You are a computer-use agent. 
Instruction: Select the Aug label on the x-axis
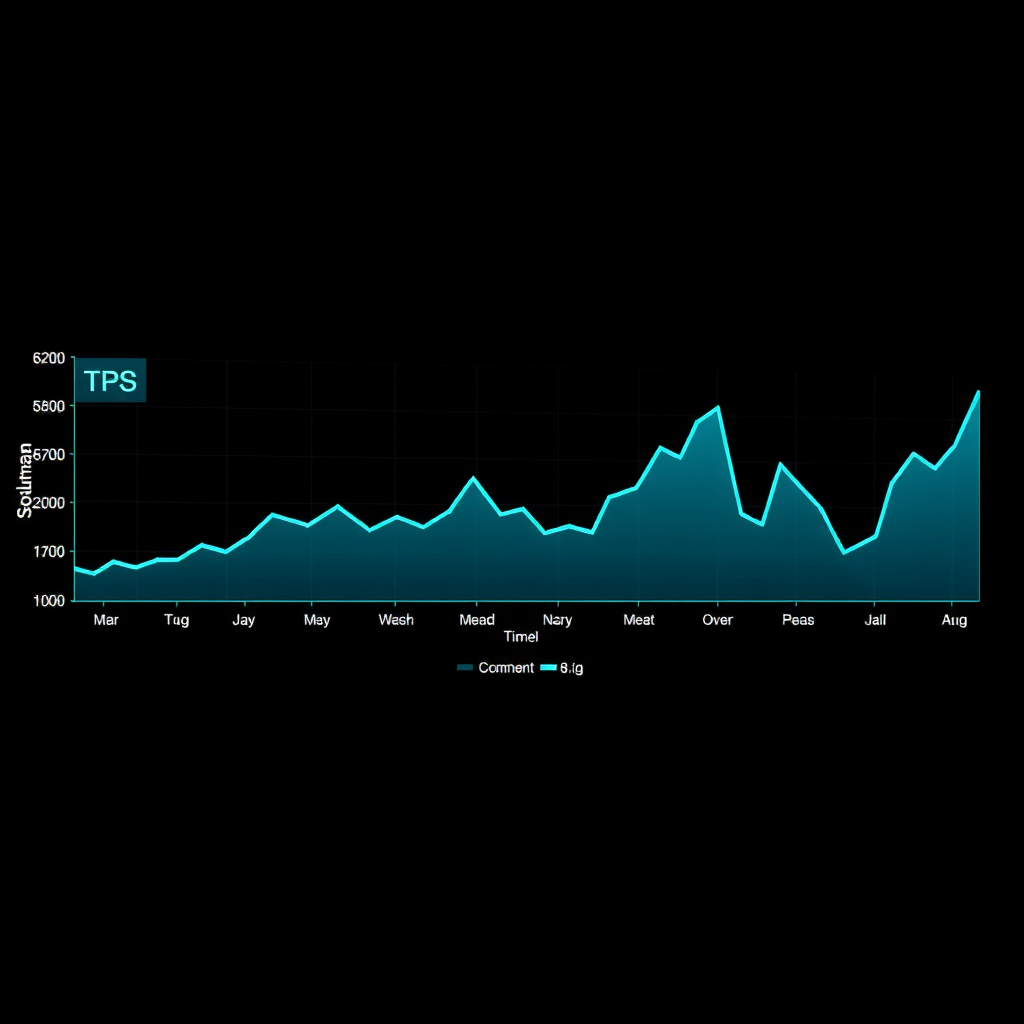pyautogui.click(x=955, y=620)
